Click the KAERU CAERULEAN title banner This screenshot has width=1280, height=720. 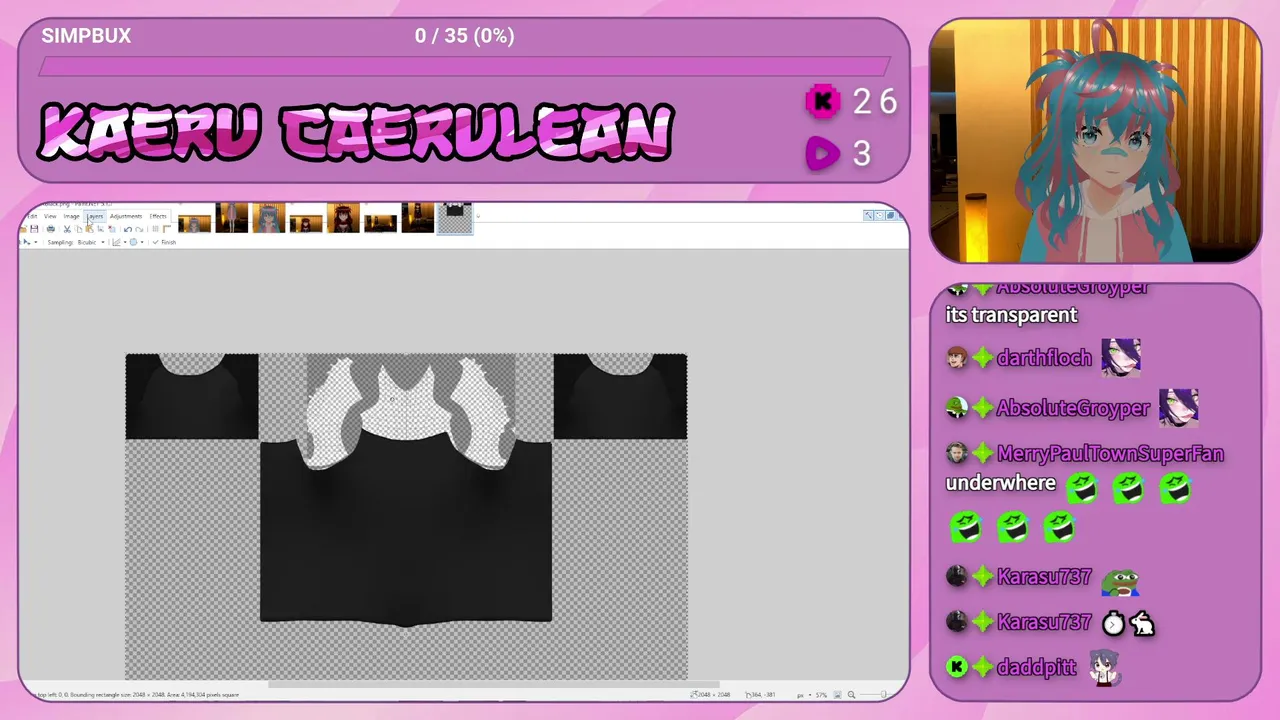point(355,132)
